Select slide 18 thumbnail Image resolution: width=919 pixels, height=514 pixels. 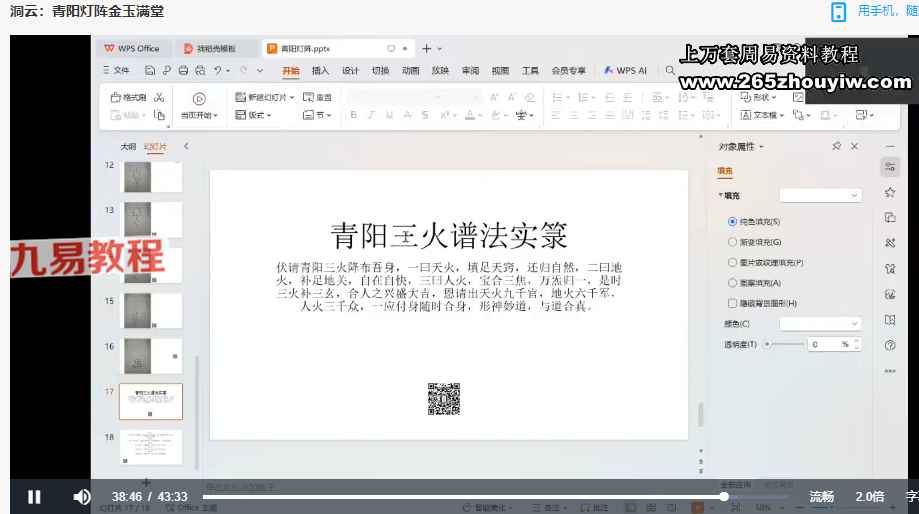point(151,446)
